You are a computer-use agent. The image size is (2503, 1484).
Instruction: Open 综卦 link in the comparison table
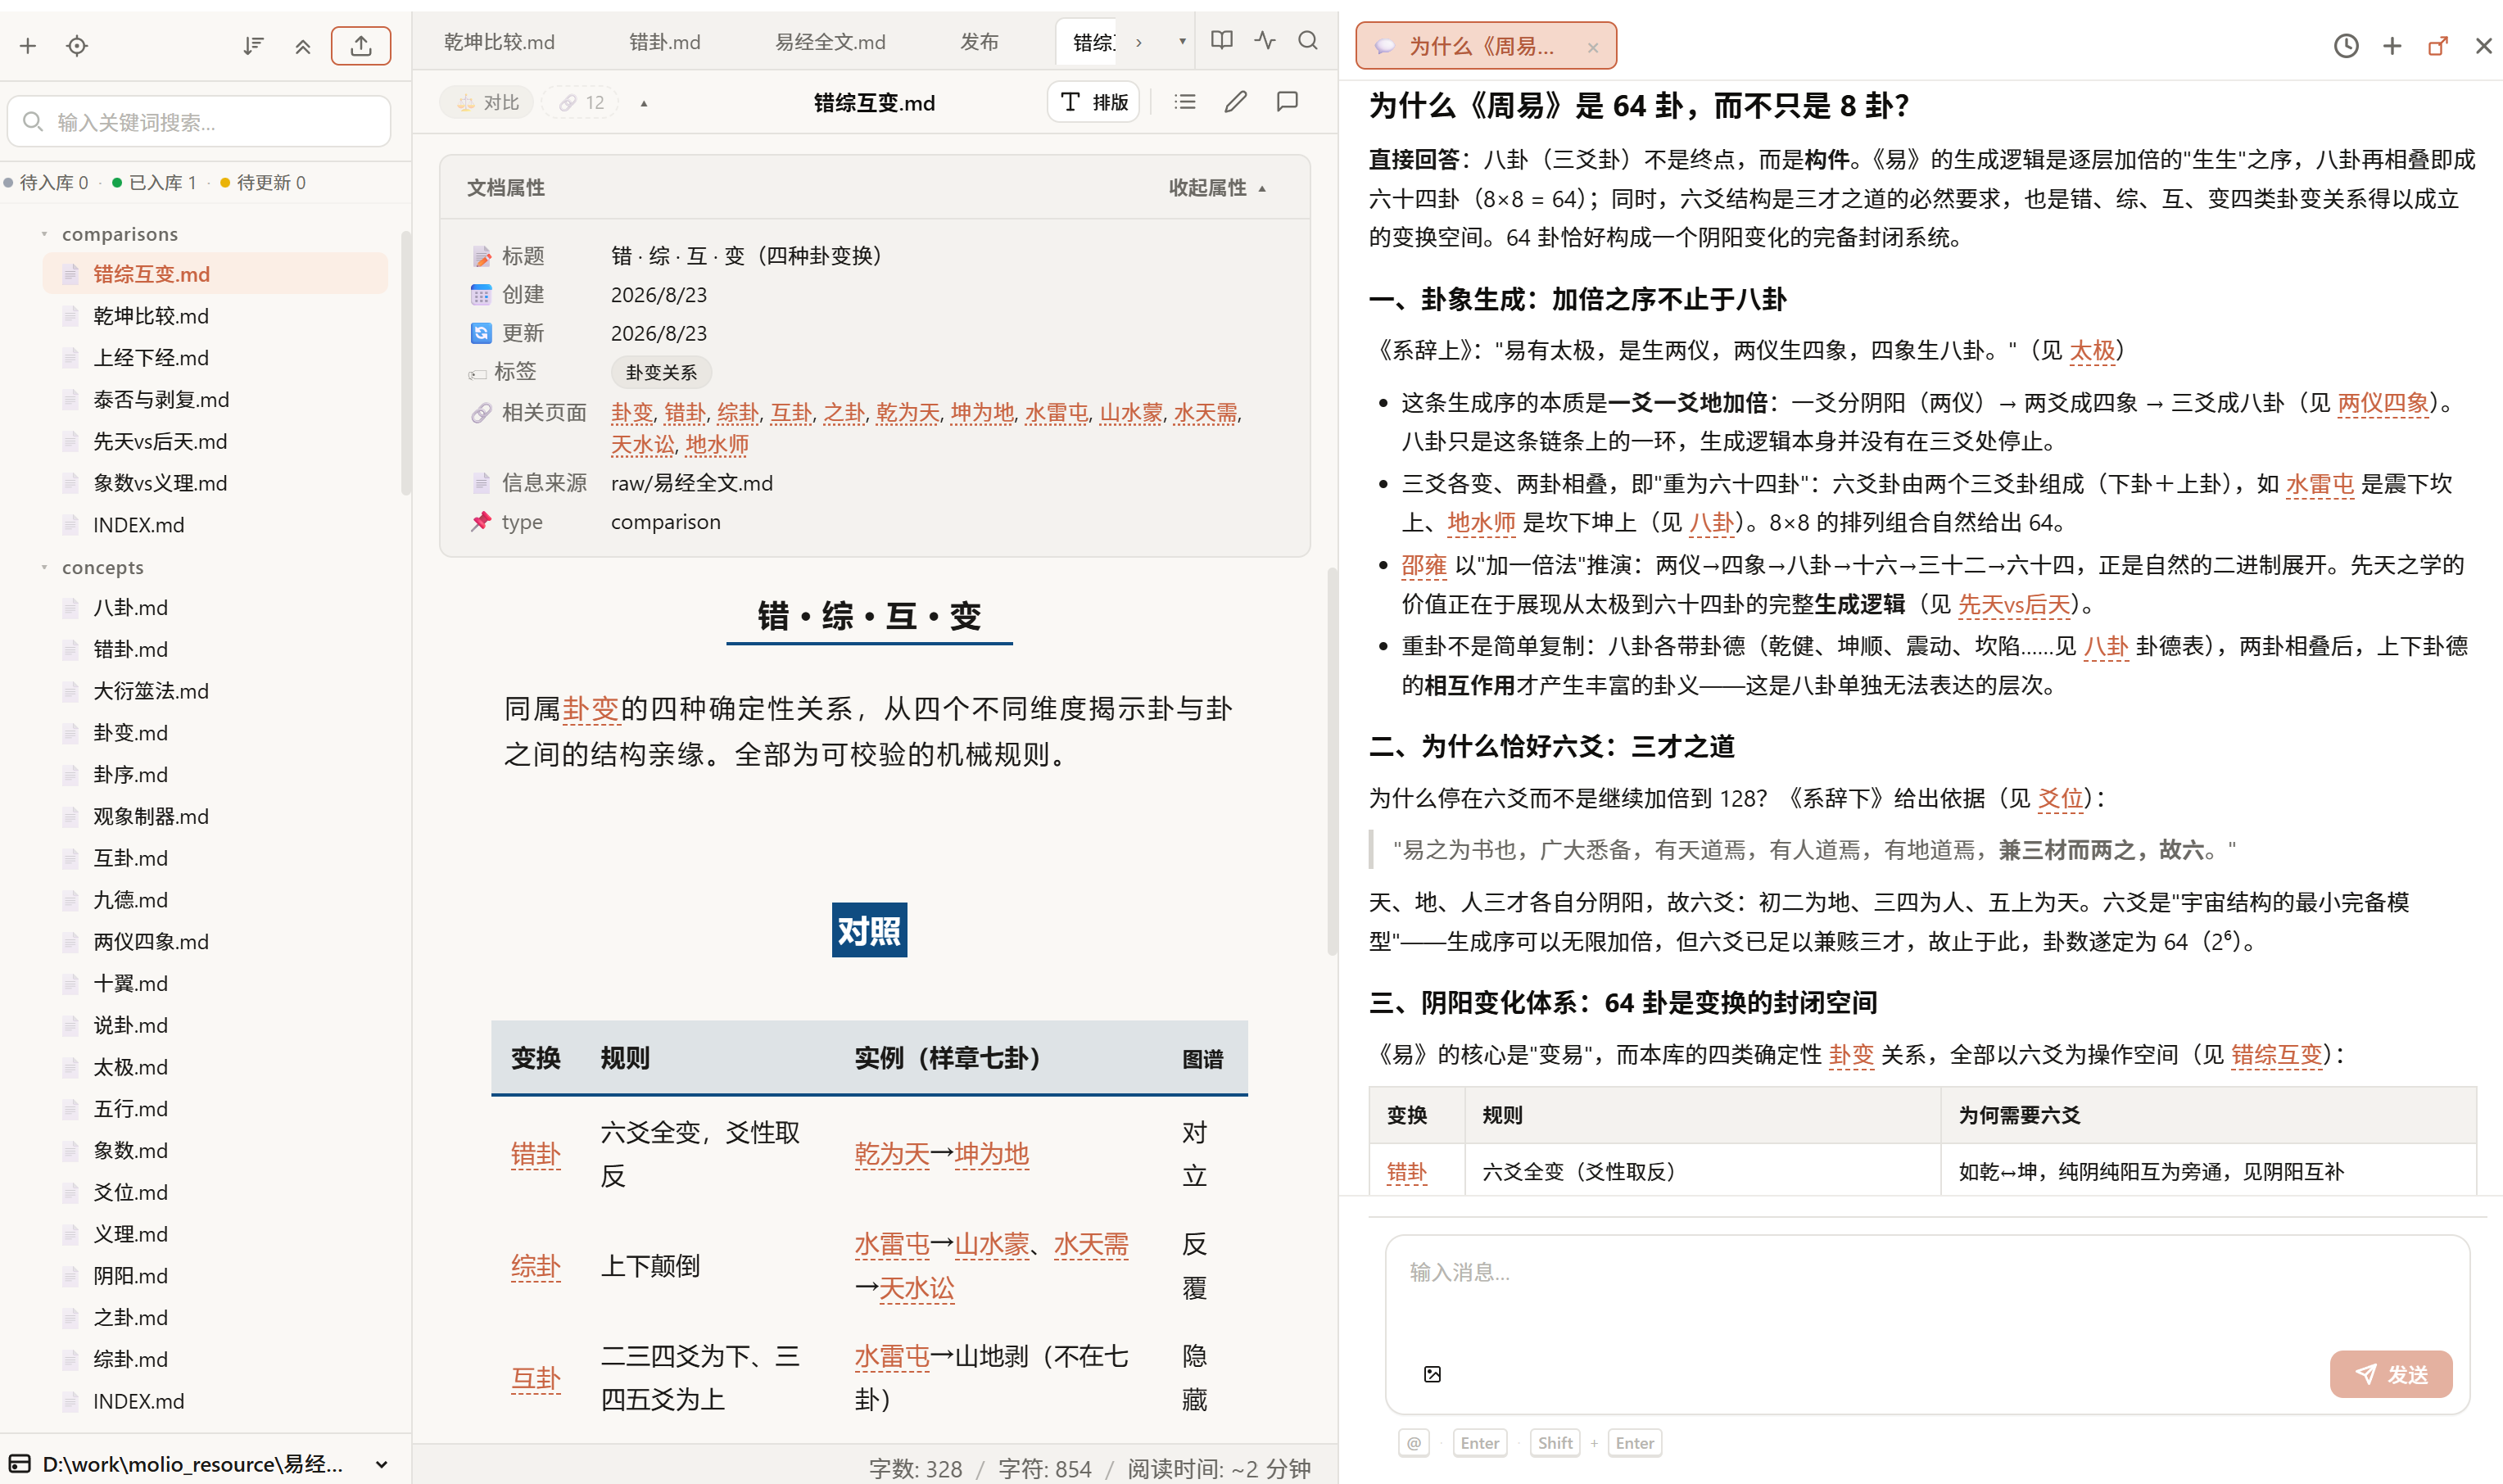point(536,1266)
